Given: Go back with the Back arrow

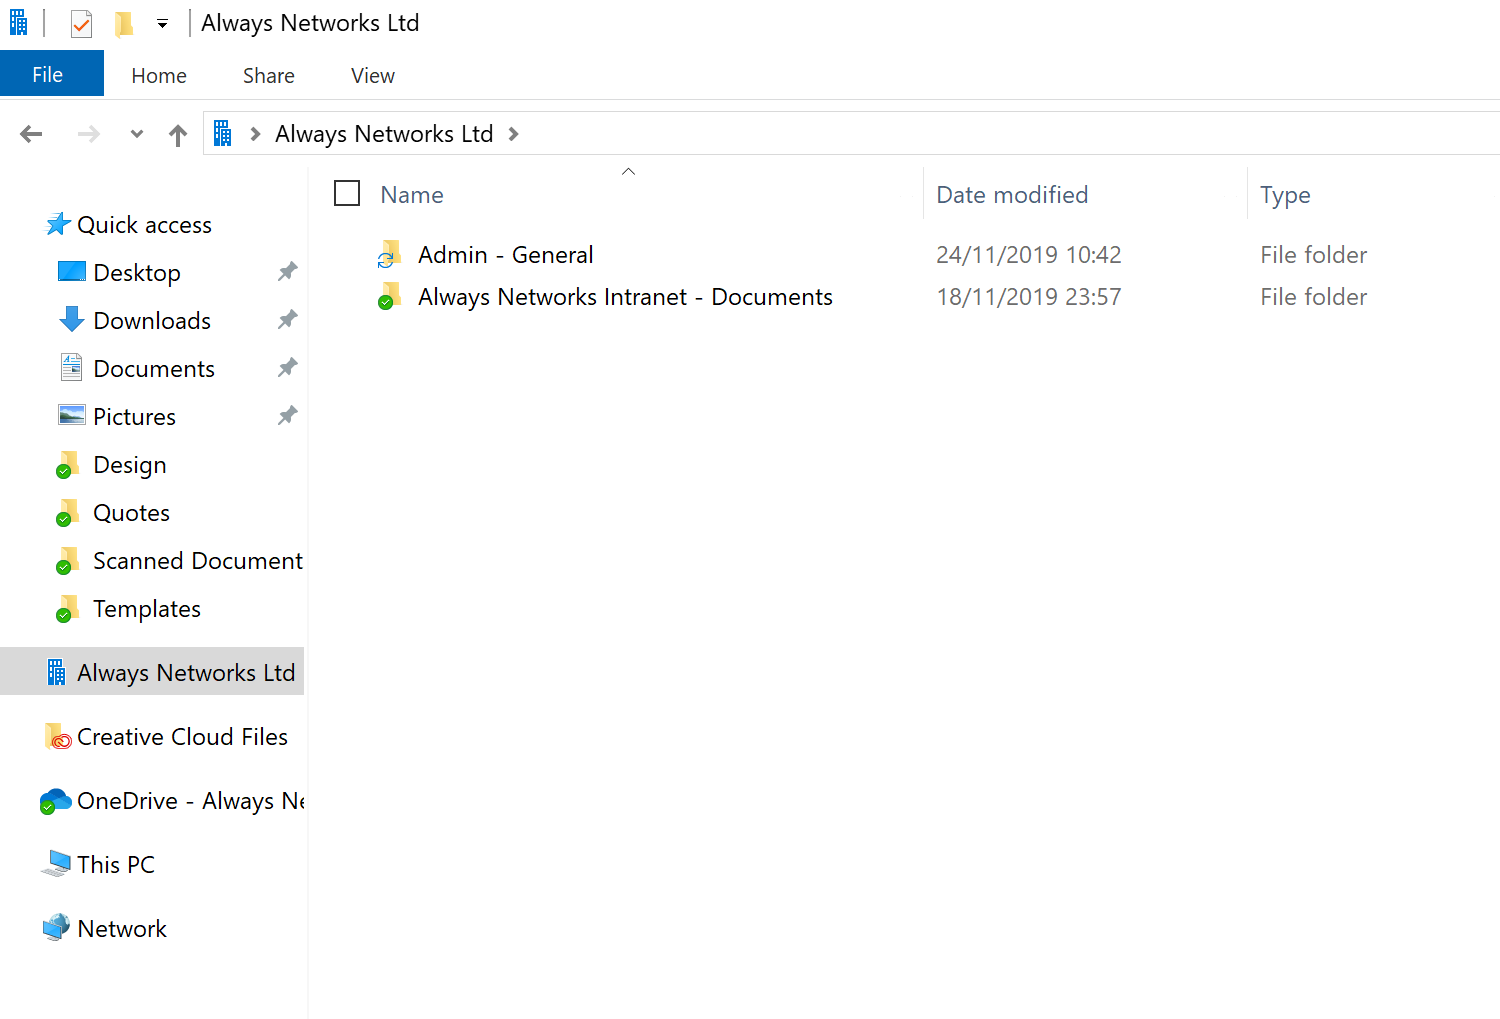Looking at the screenshot, I should pyautogui.click(x=32, y=134).
